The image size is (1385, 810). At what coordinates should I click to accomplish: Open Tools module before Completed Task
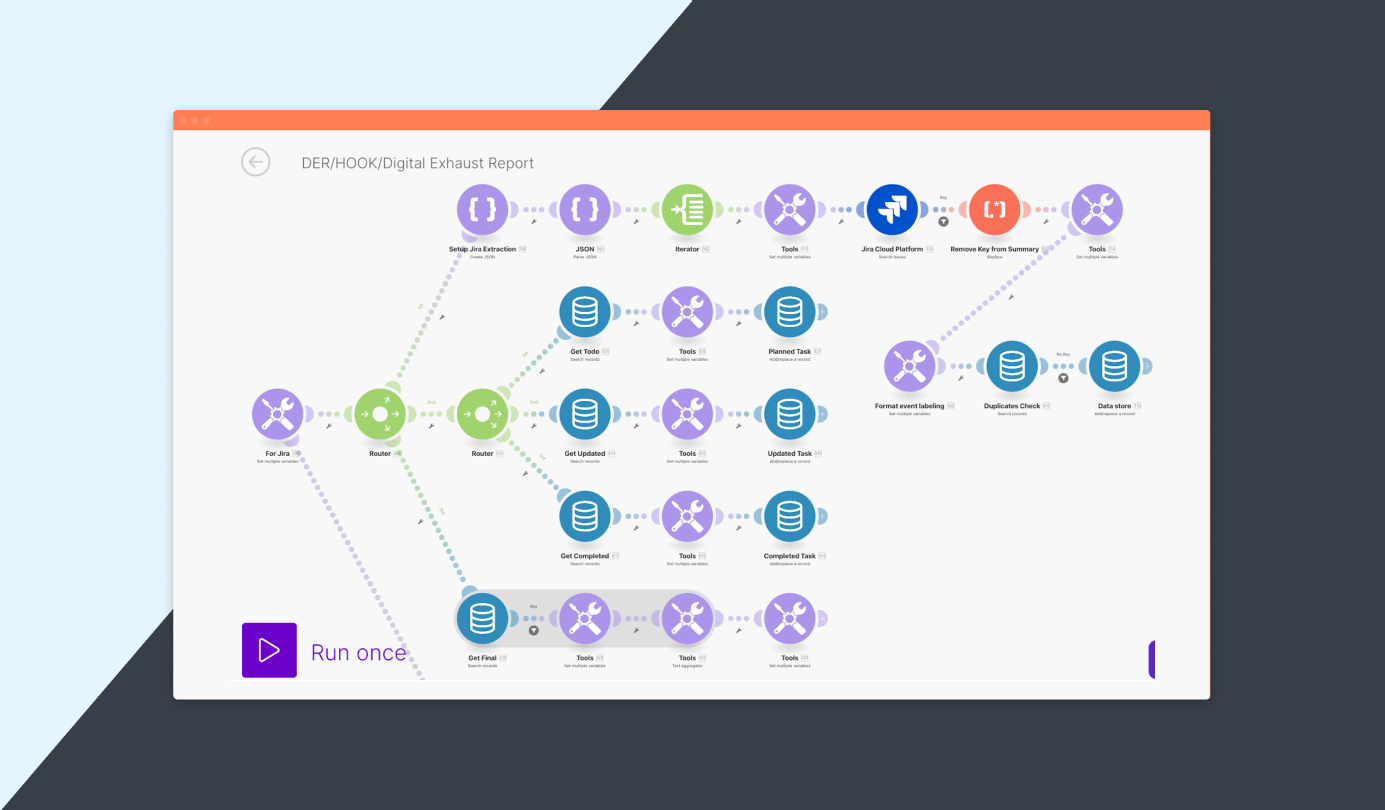coord(688,516)
